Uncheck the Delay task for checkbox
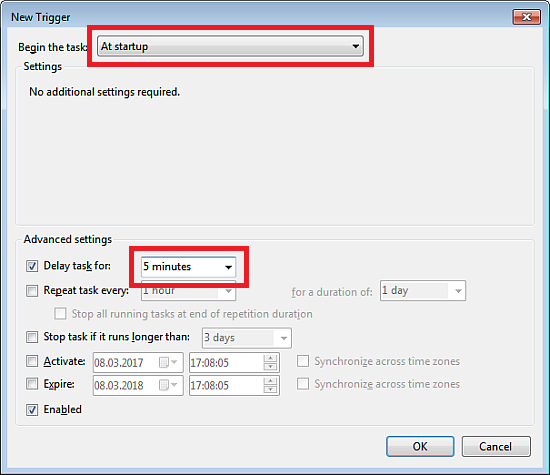Image resolution: width=550 pixels, height=475 pixels. (32, 266)
